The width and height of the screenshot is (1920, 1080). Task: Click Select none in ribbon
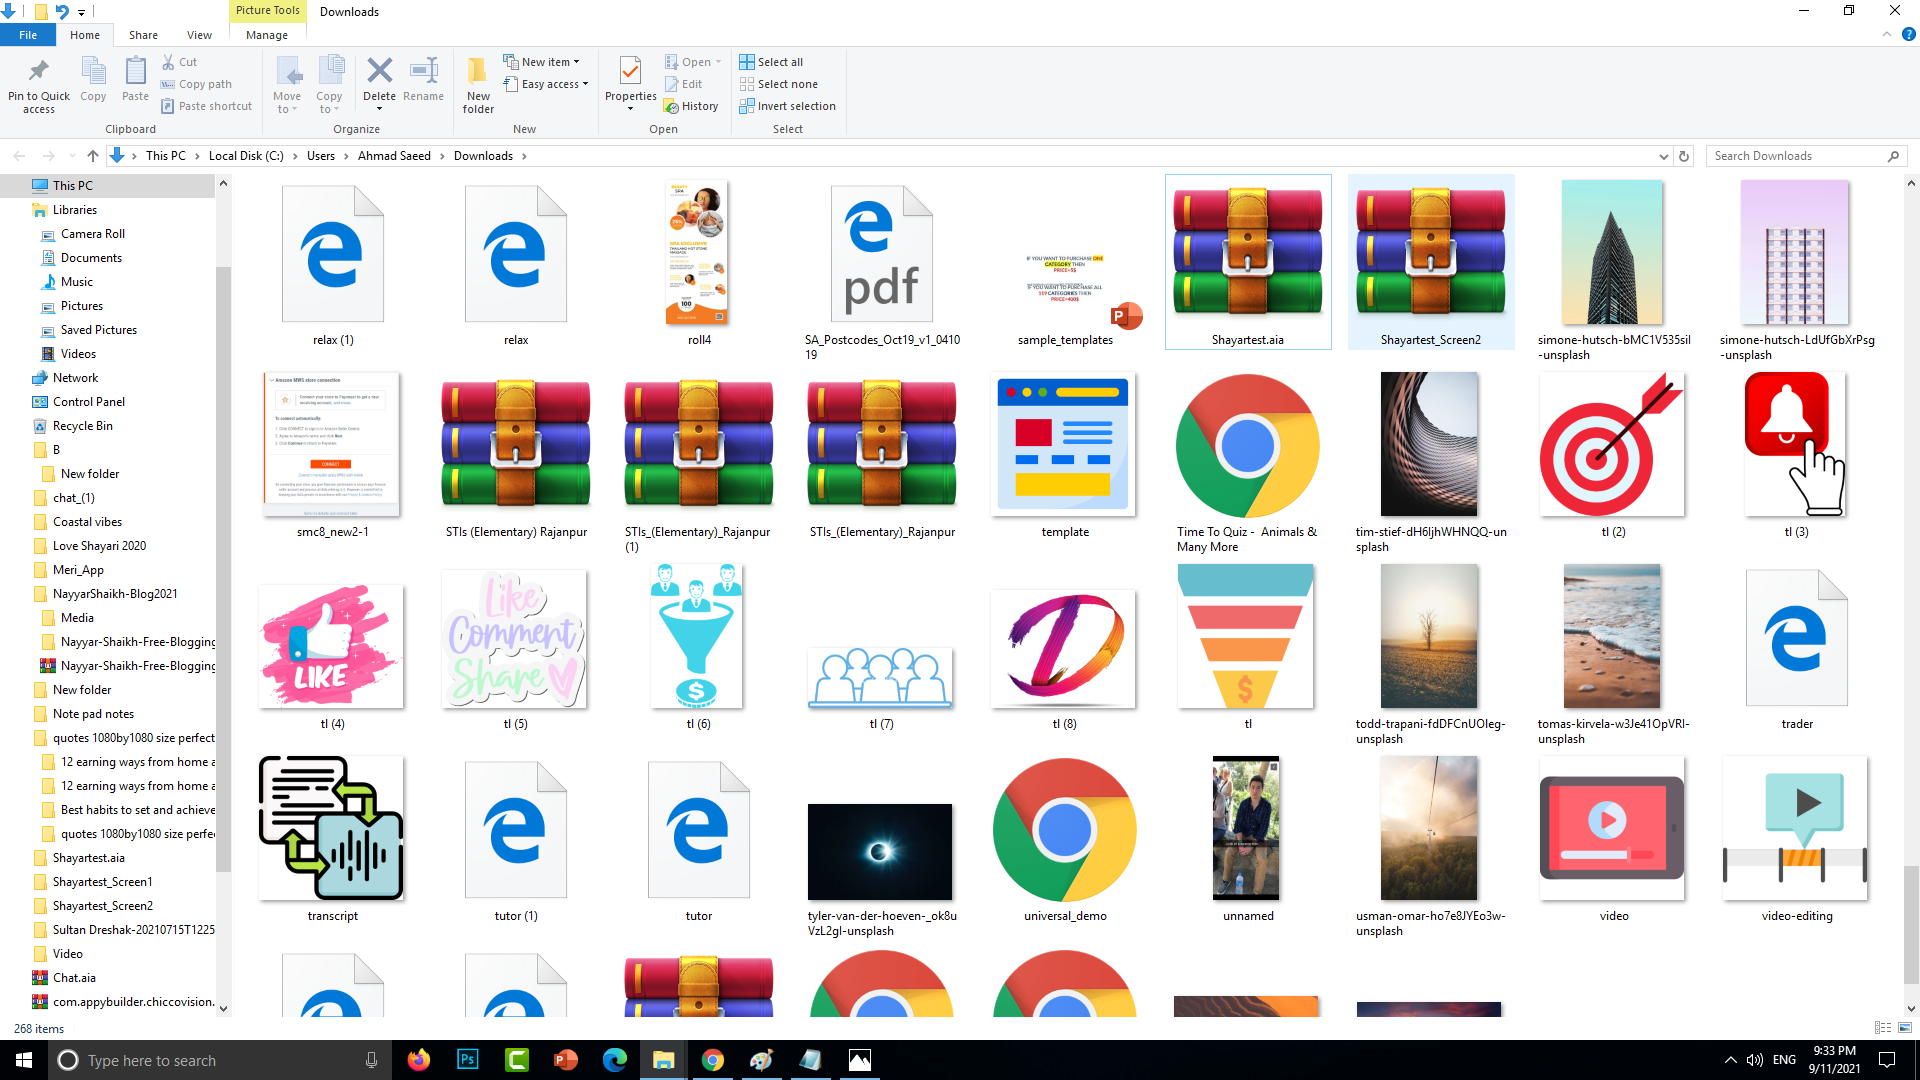[x=778, y=84]
